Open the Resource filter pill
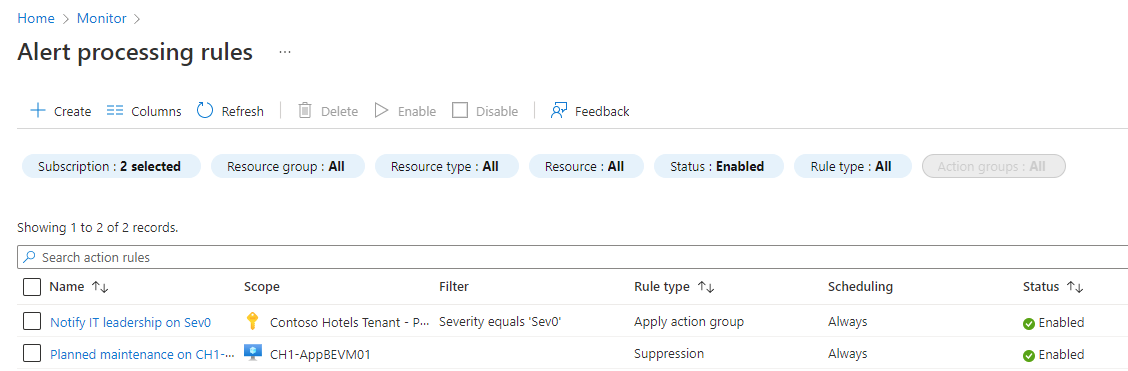1128x371 pixels. tap(586, 166)
